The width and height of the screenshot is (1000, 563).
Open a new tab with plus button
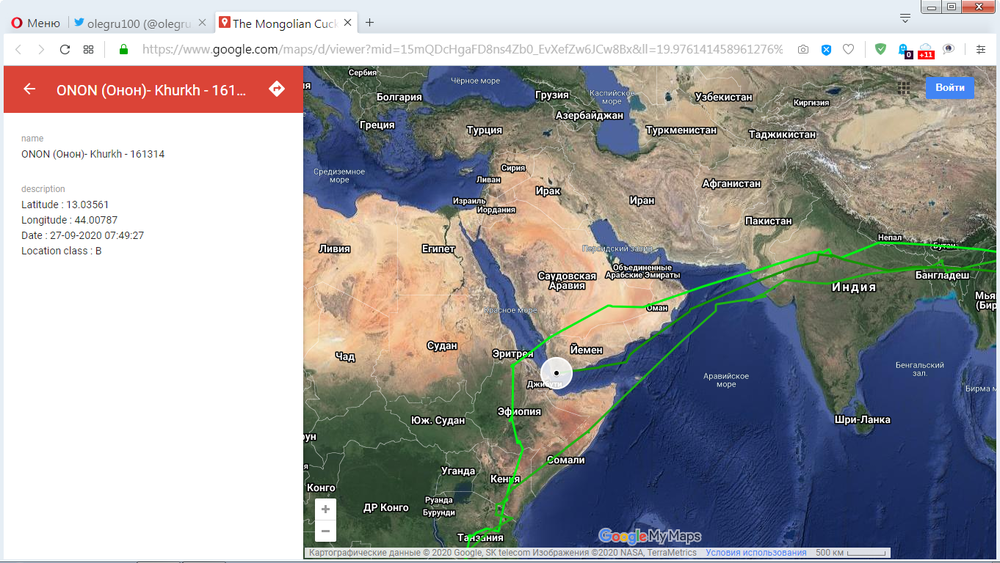369,22
